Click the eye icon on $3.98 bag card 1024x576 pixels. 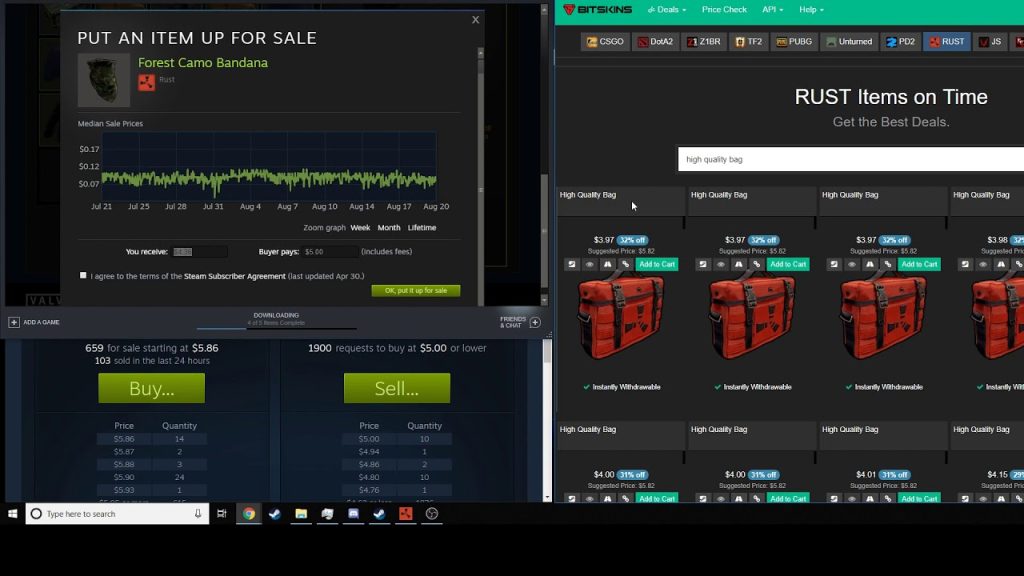click(983, 264)
